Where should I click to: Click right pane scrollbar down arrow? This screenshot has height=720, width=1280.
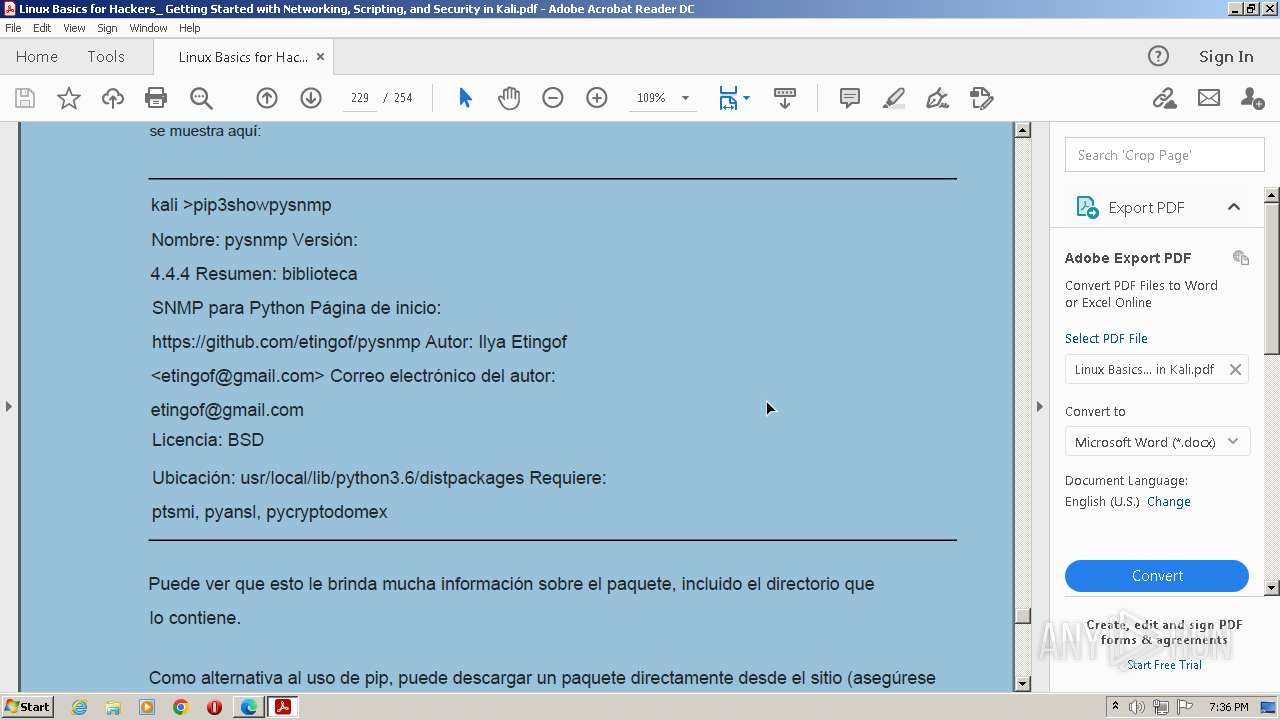(1272, 588)
